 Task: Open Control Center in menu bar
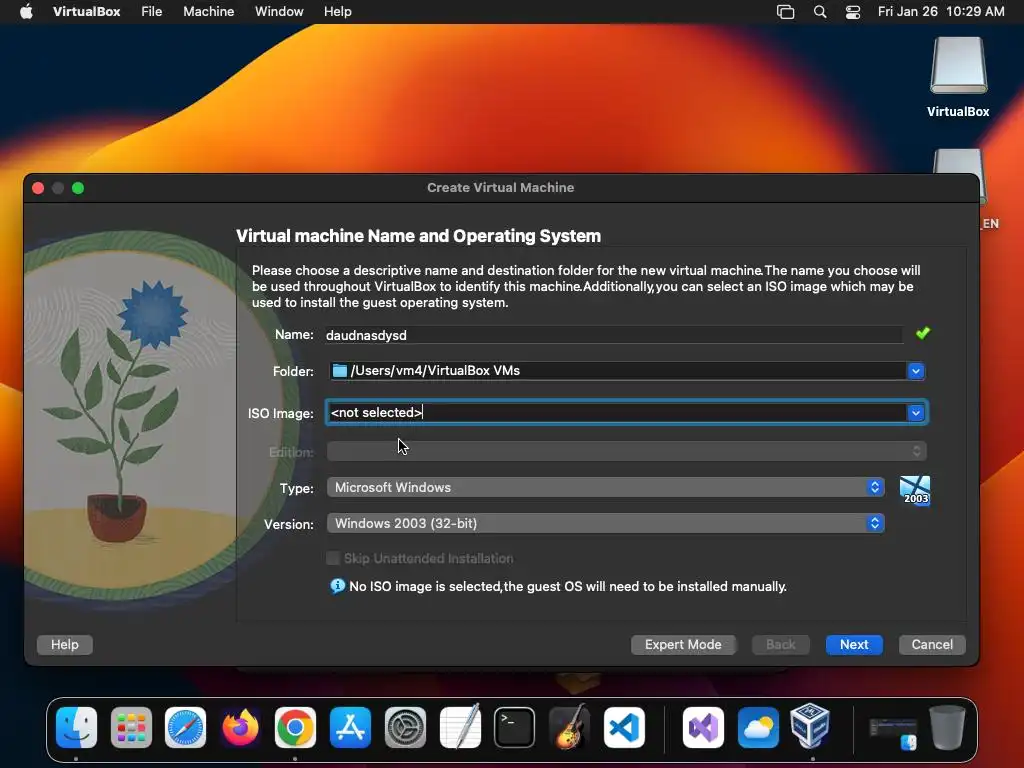(x=853, y=11)
